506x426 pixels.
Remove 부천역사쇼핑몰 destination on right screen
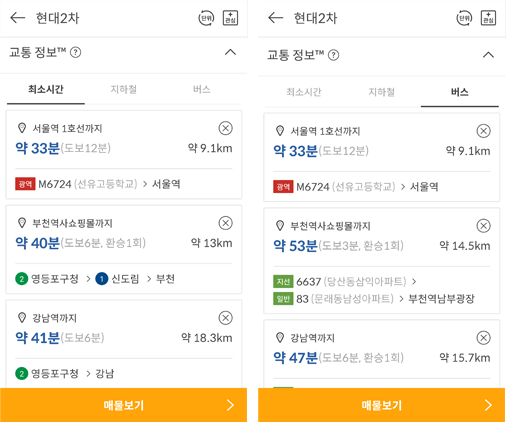click(484, 226)
